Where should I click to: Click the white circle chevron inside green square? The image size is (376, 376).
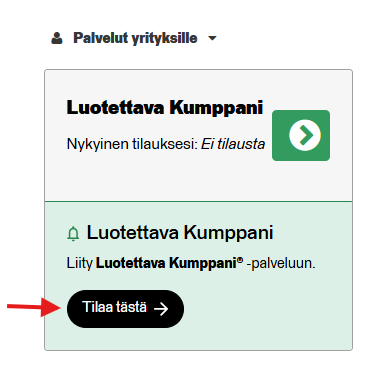[305, 135]
